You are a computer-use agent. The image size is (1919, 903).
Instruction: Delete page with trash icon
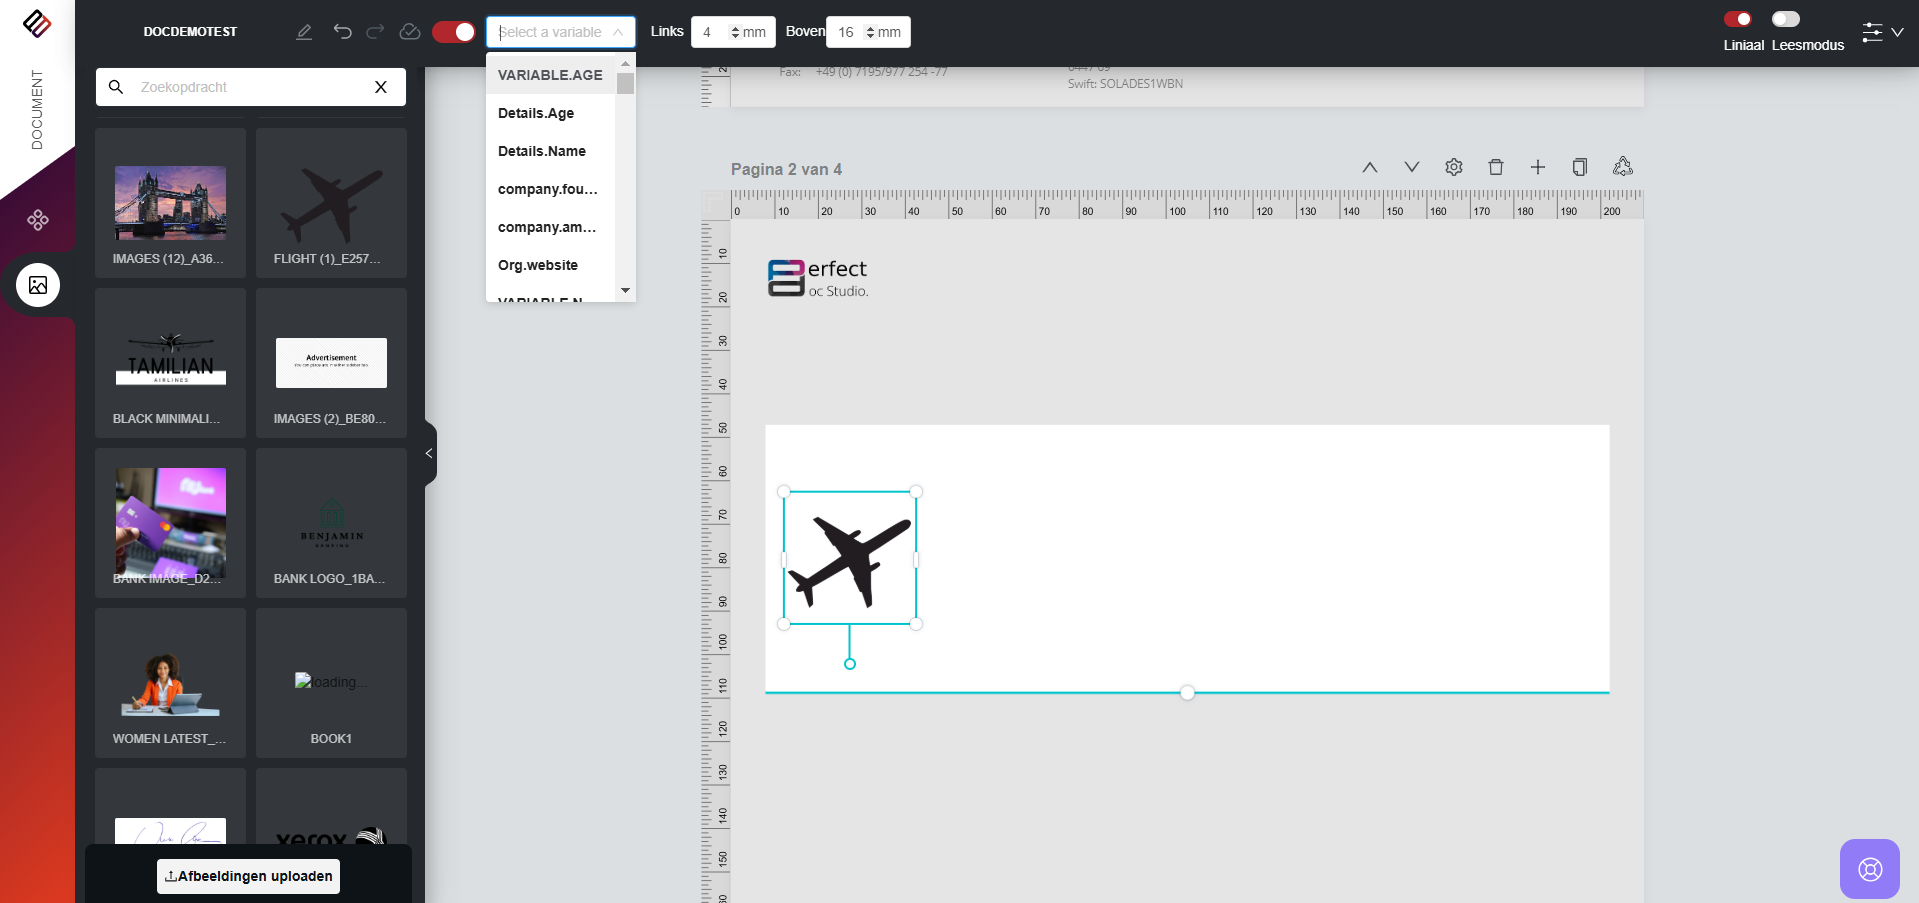[x=1496, y=167]
